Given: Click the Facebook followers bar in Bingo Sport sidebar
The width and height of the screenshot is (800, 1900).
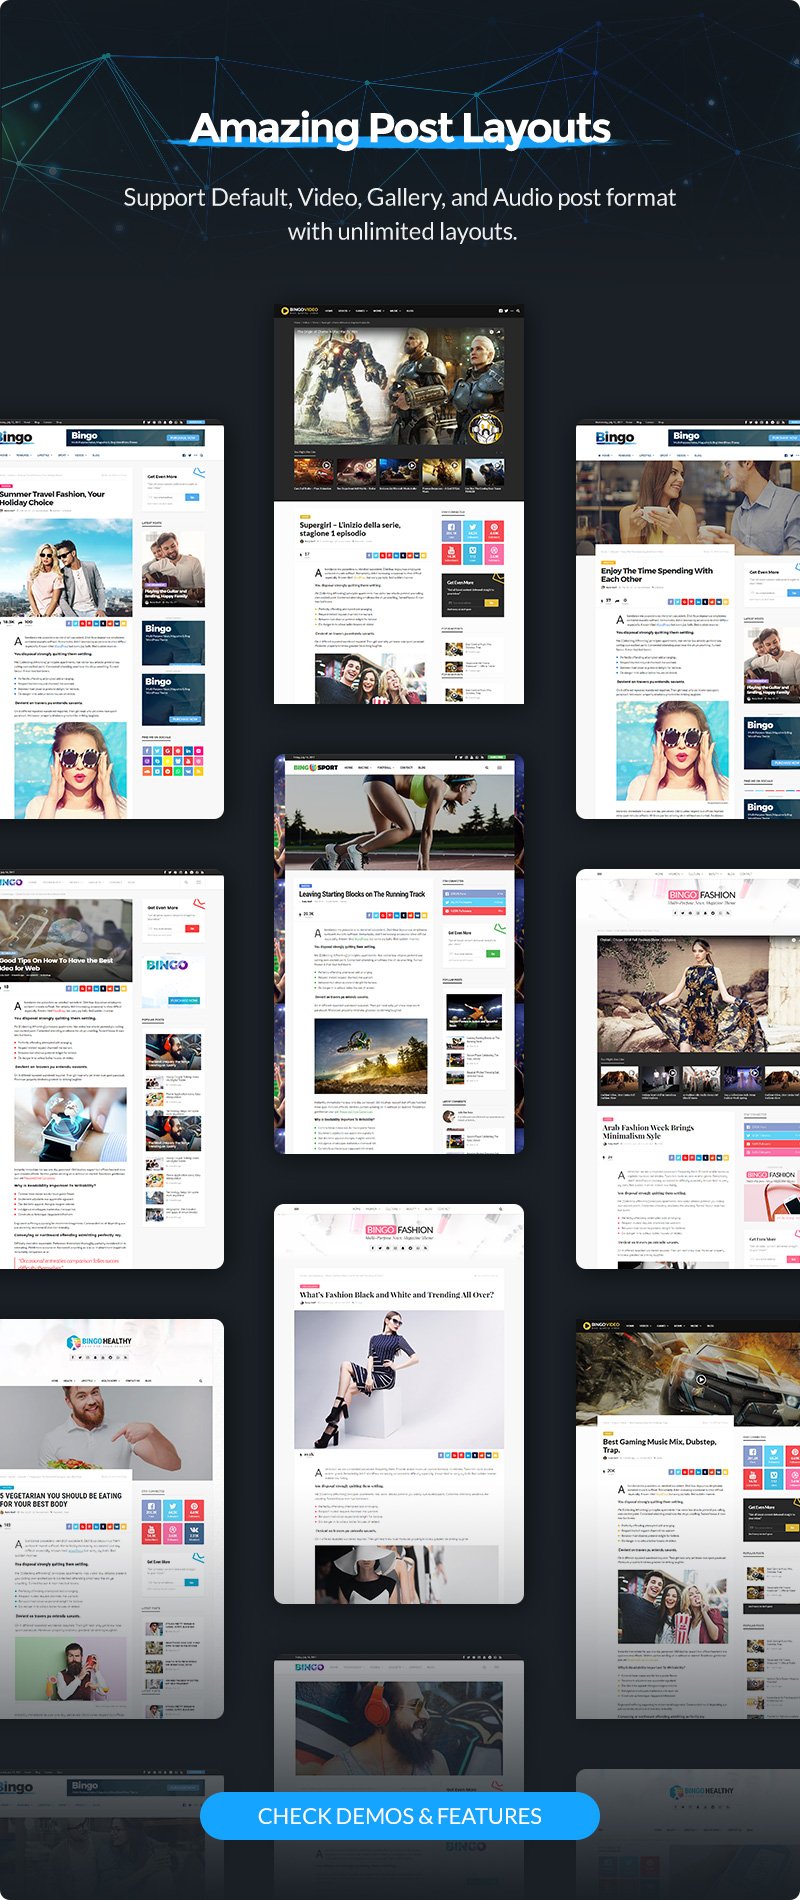Looking at the screenshot, I should coord(473,893).
